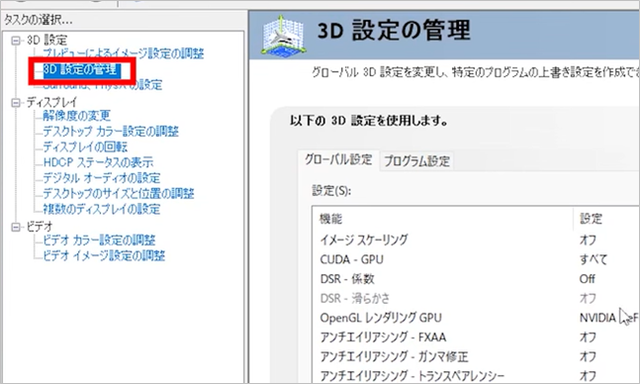Viewport: 640px width, 384px height.
Task: Collapse the ディスプレイ tree node
Action: 16,102
